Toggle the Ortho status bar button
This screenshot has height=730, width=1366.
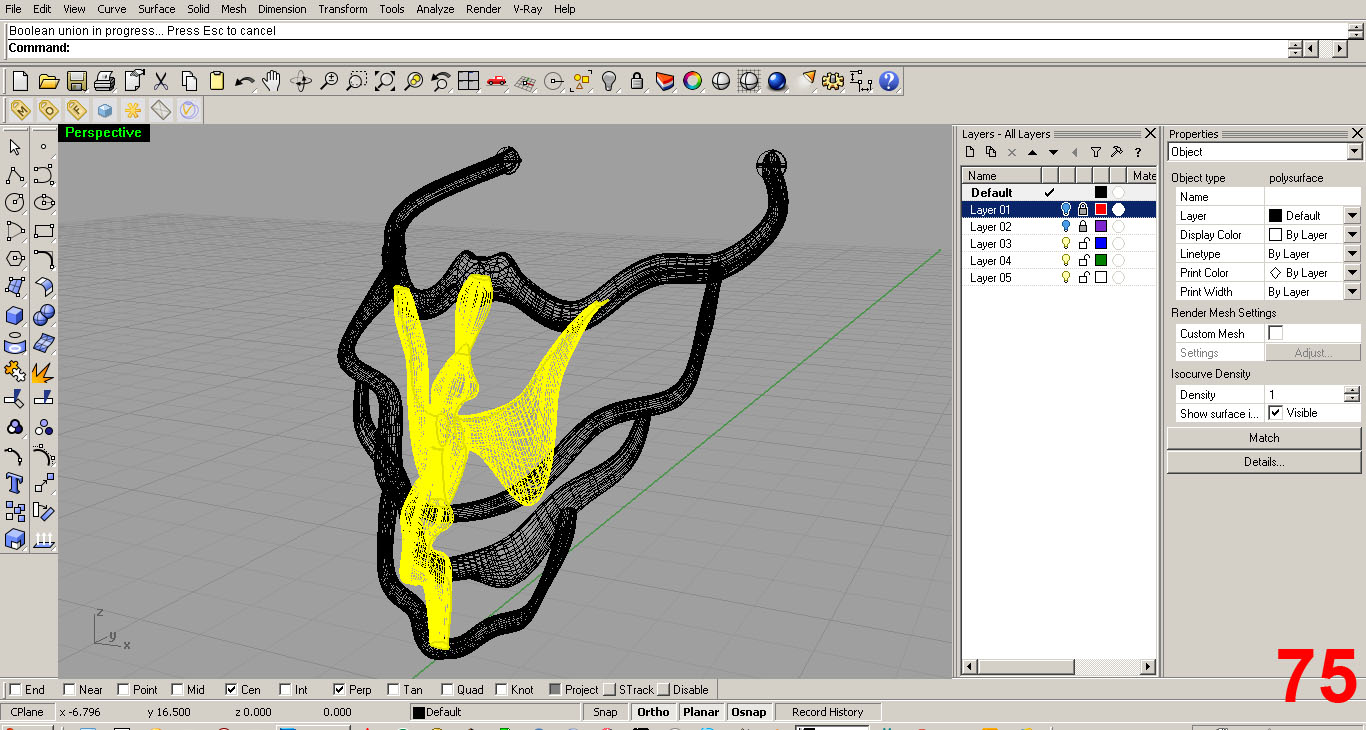tap(653, 712)
